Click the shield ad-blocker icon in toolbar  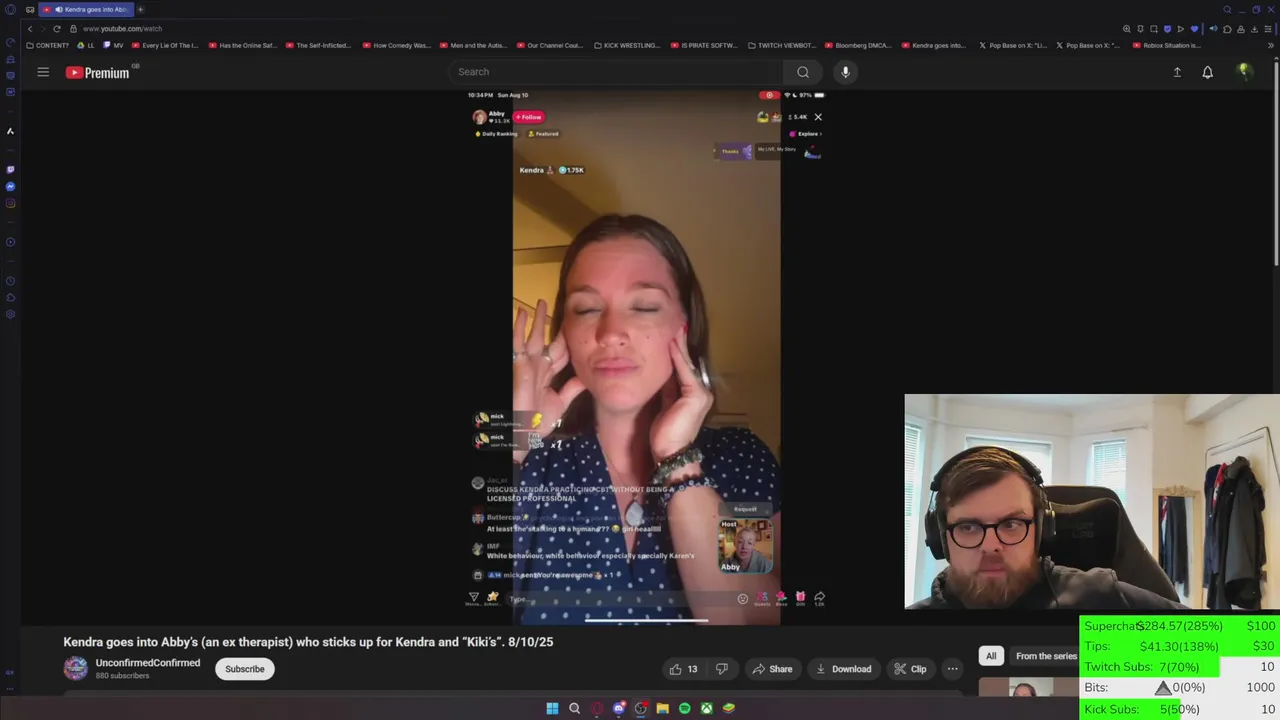click(1167, 29)
